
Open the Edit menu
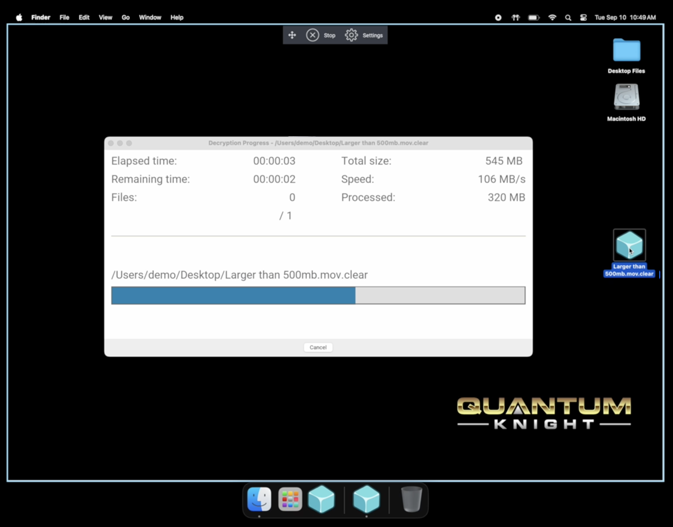coord(84,18)
